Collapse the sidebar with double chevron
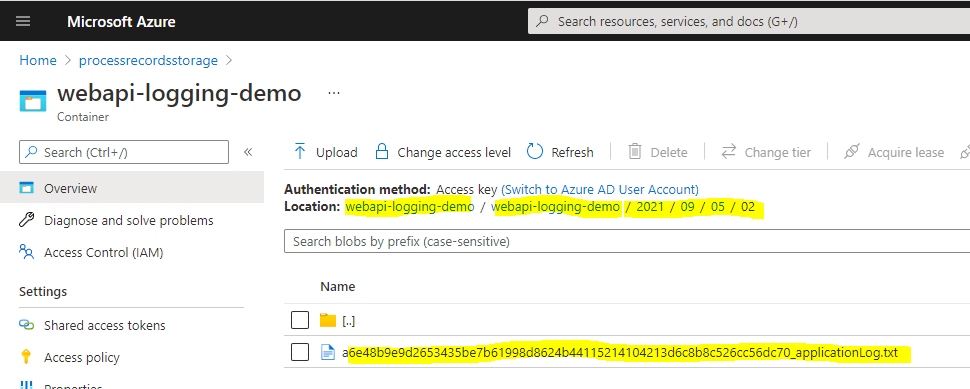 click(x=248, y=152)
